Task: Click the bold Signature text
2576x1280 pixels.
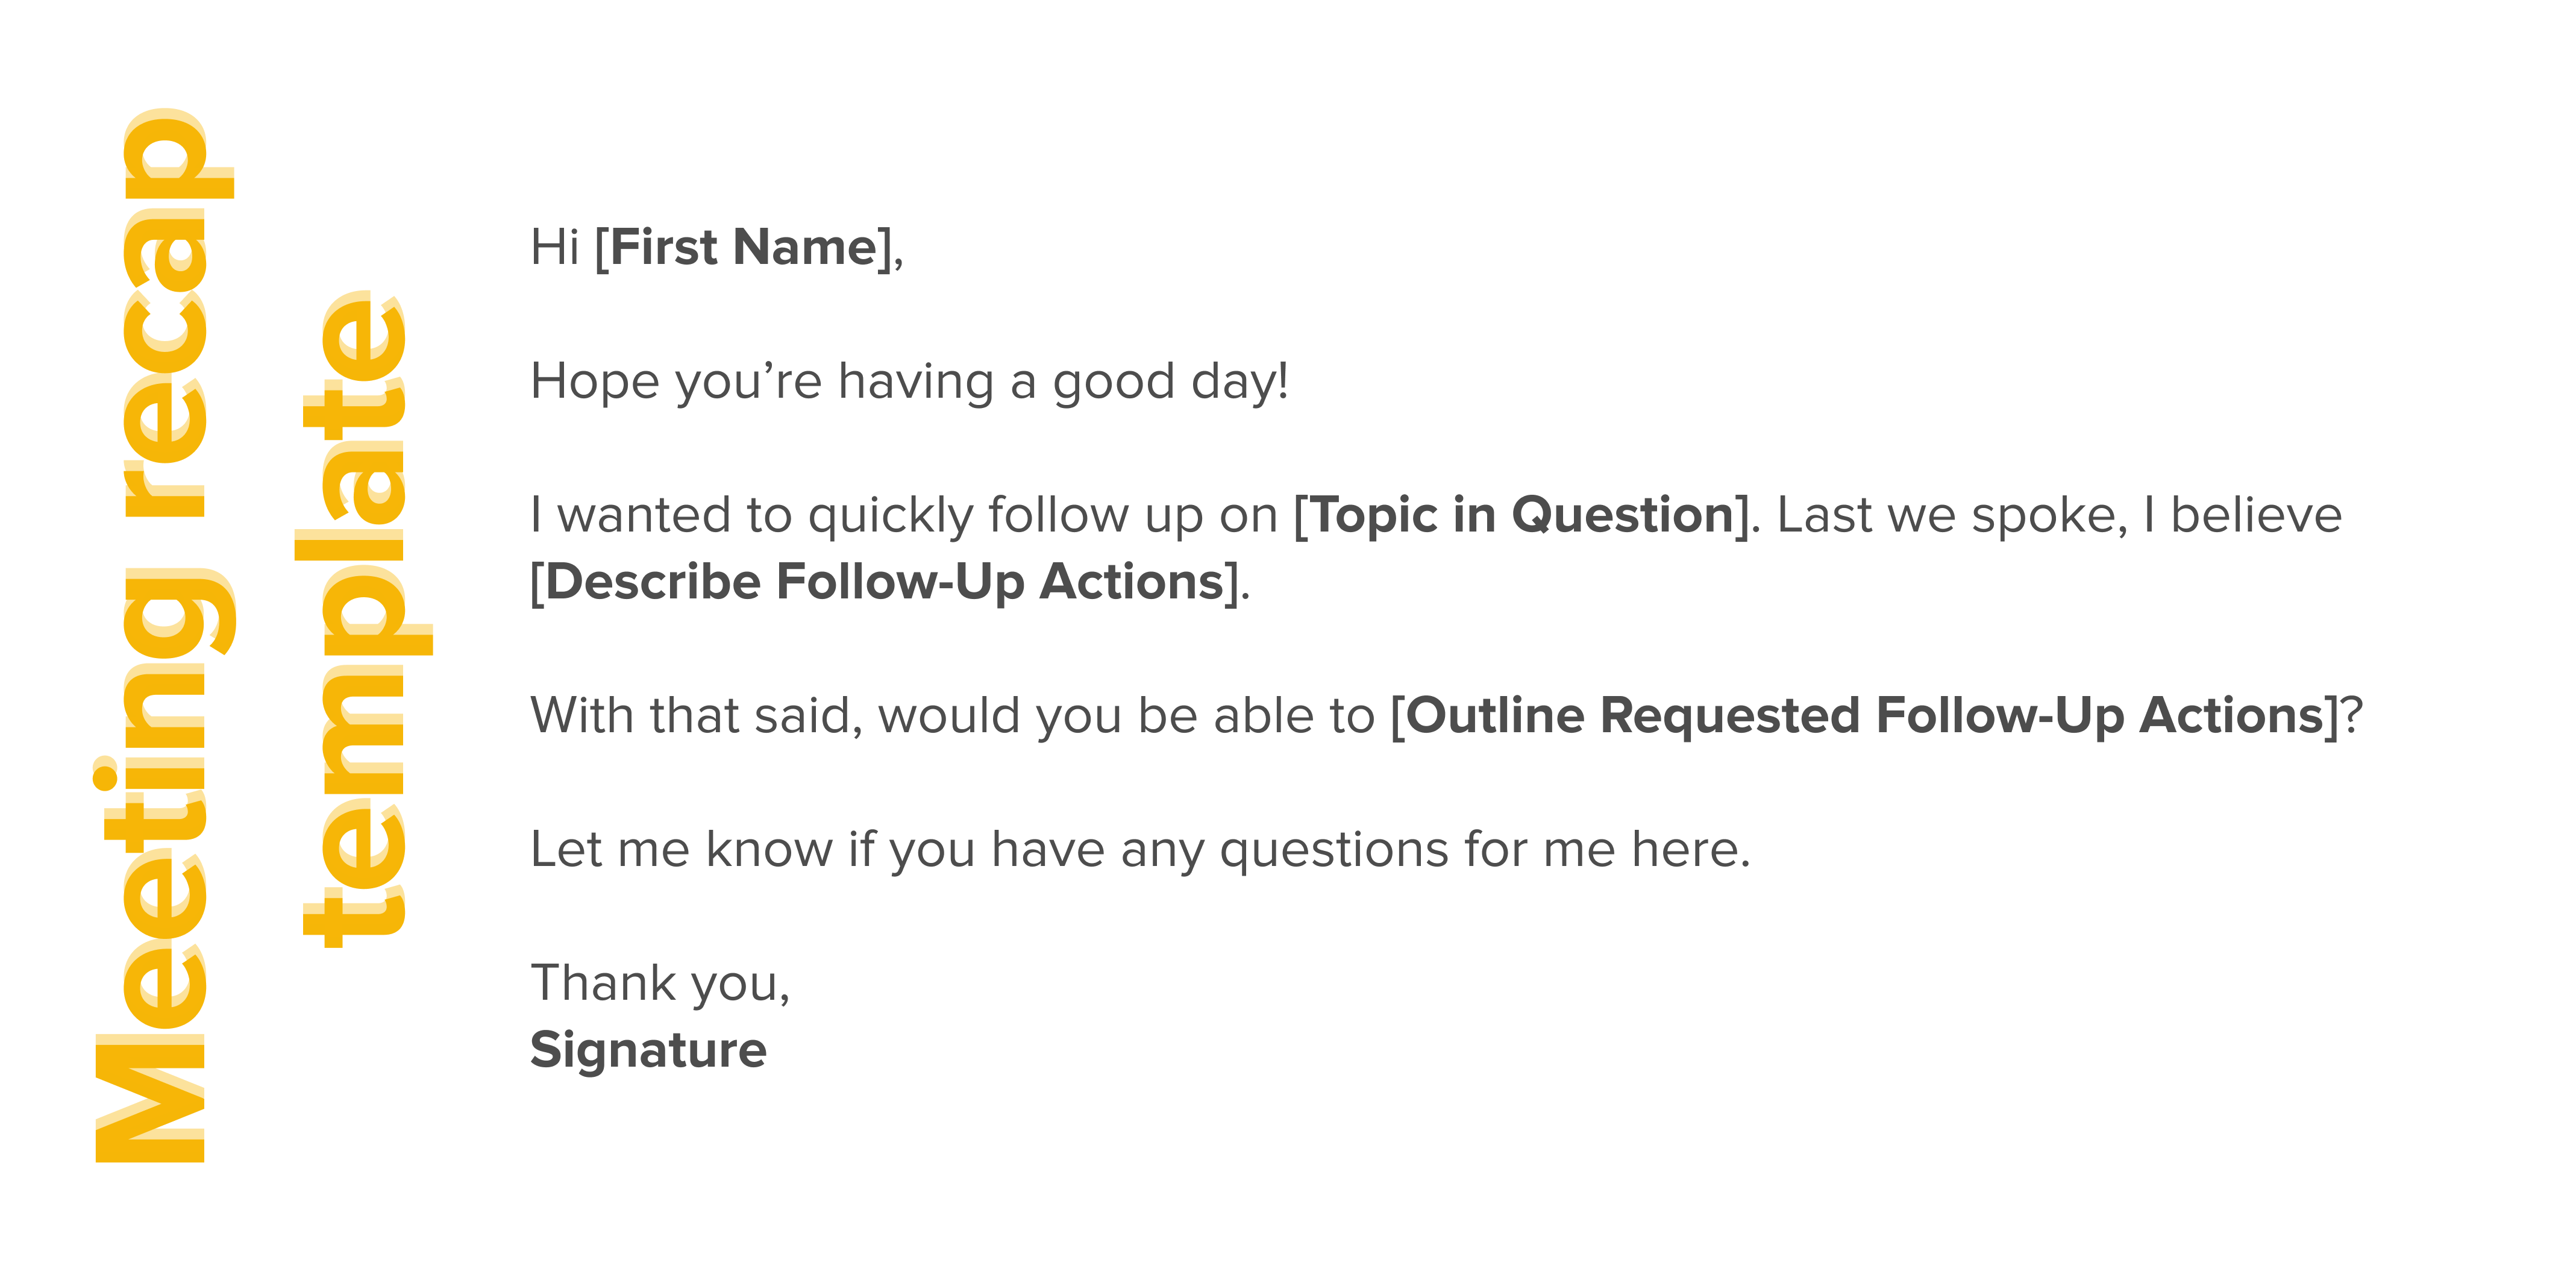Action: [648, 1050]
